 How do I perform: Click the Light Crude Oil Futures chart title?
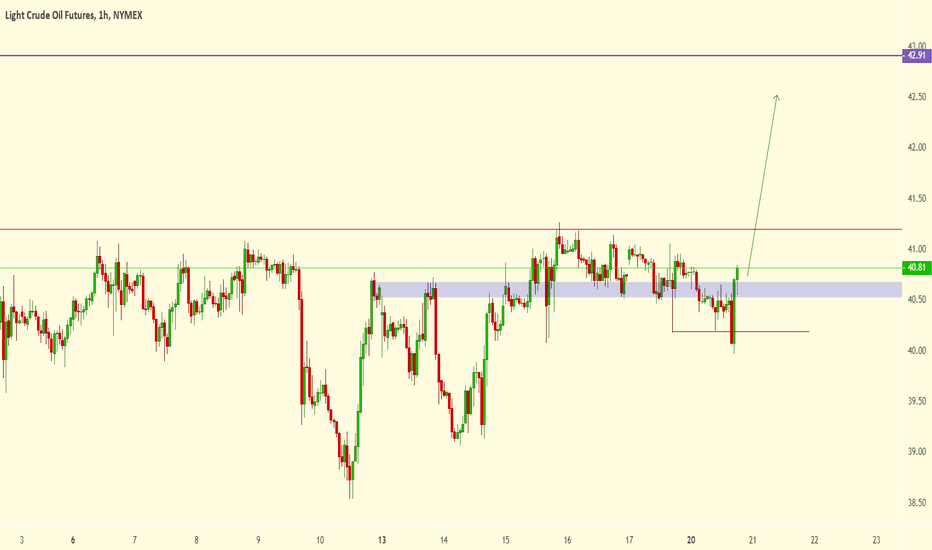pyautogui.click(x=73, y=15)
